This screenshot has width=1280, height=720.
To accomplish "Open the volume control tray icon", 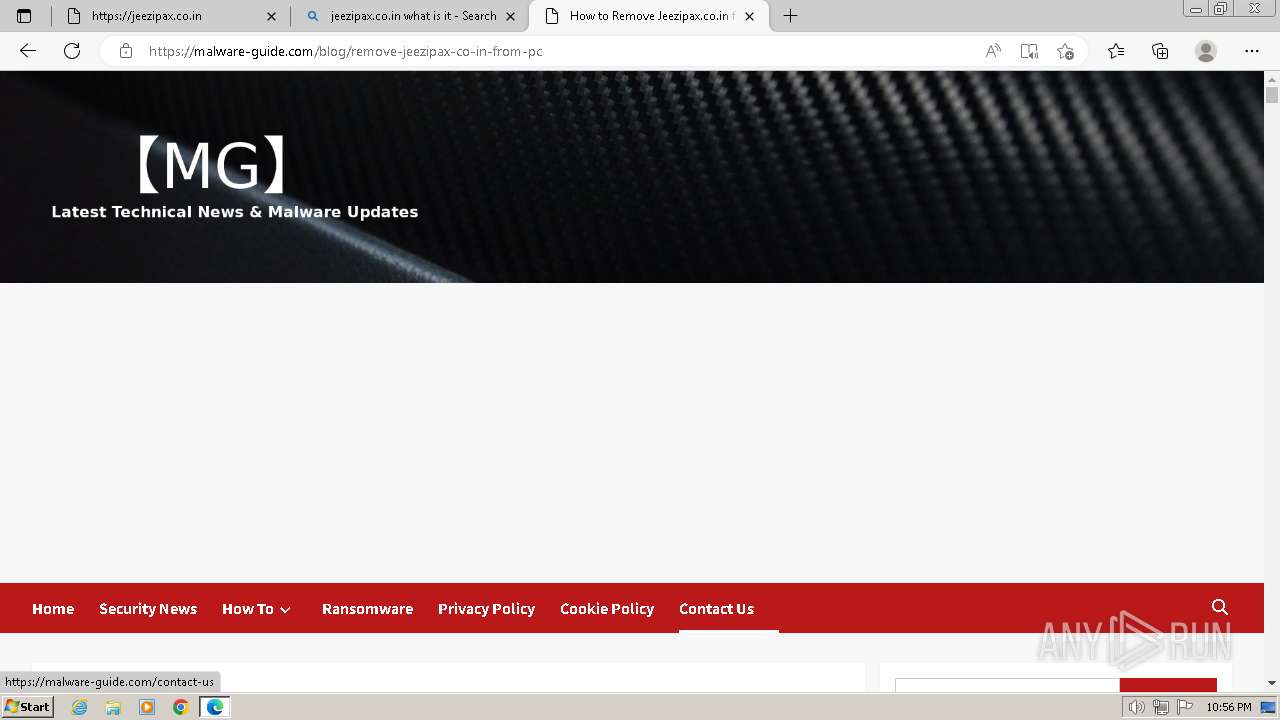I will coord(1137,707).
